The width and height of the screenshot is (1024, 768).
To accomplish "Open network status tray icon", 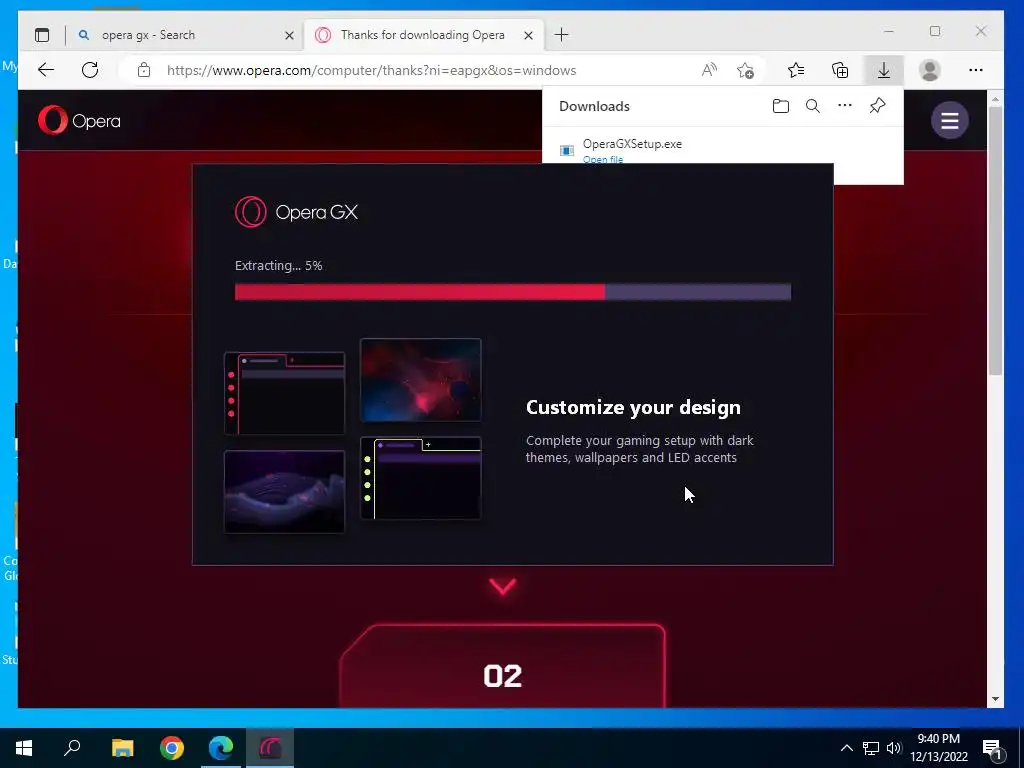I will click(x=871, y=748).
